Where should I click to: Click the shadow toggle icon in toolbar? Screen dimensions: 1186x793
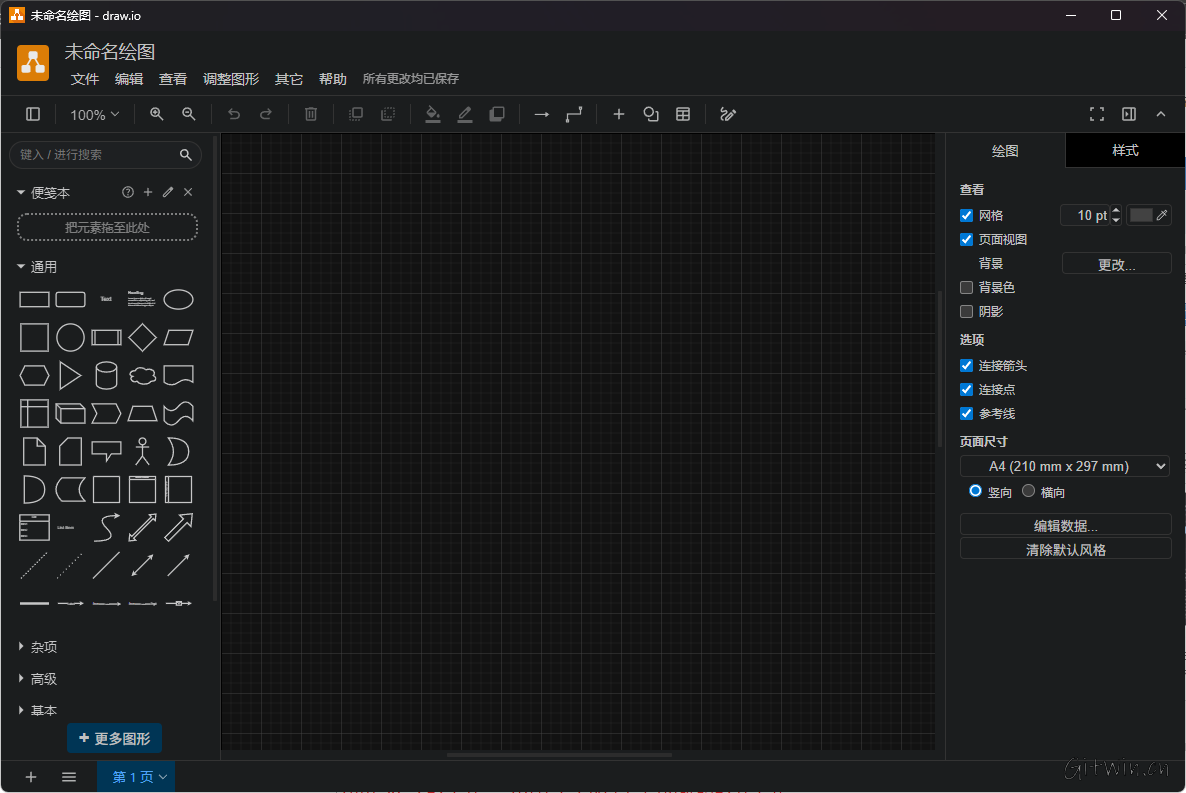tap(497, 114)
